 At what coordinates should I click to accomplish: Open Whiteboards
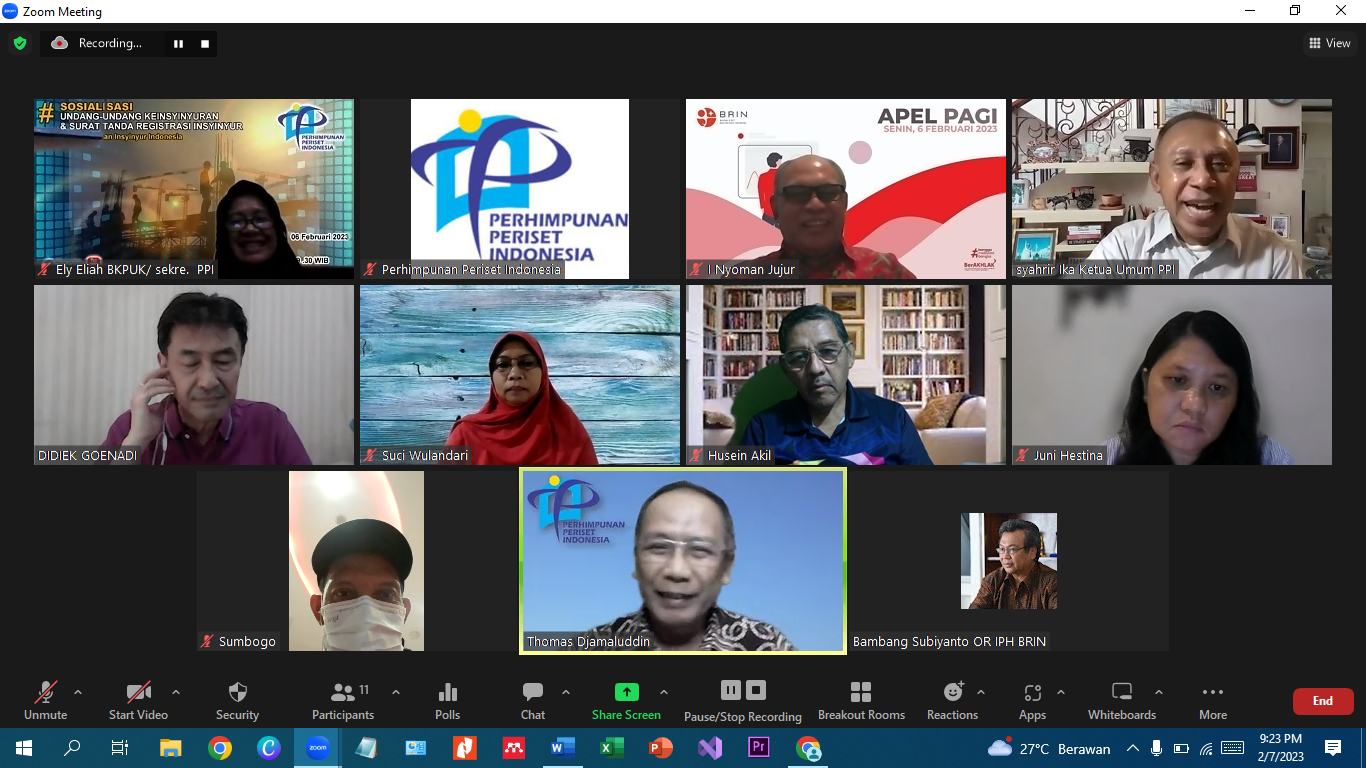pyautogui.click(x=1122, y=701)
